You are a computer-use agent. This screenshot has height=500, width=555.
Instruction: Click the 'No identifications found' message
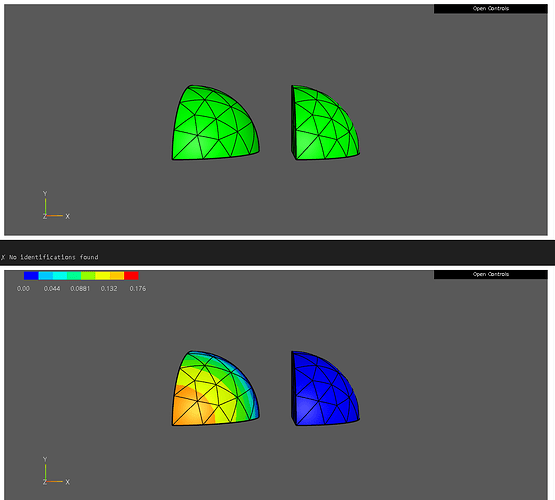point(53,257)
